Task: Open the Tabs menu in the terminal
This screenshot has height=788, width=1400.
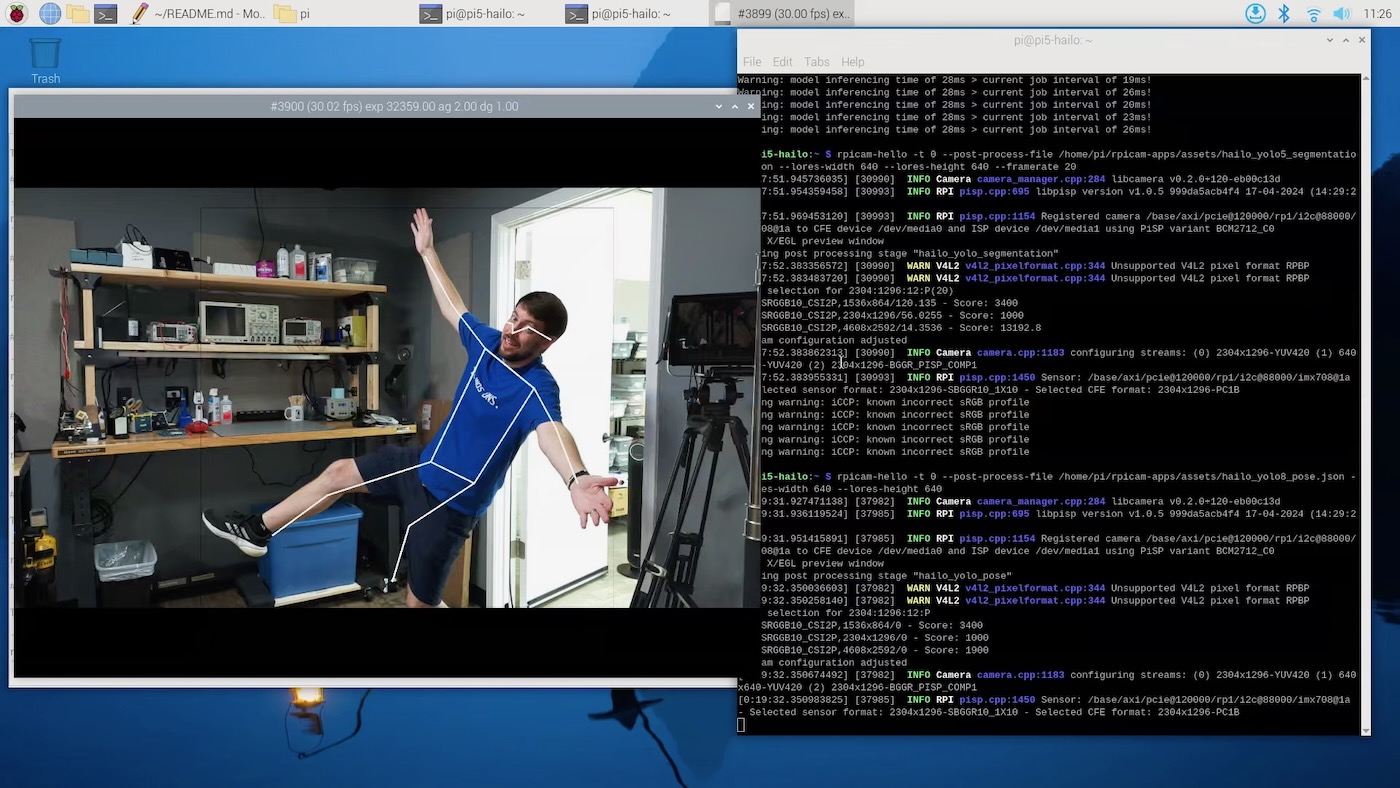Action: pyautogui.click(x=817, y=61)
